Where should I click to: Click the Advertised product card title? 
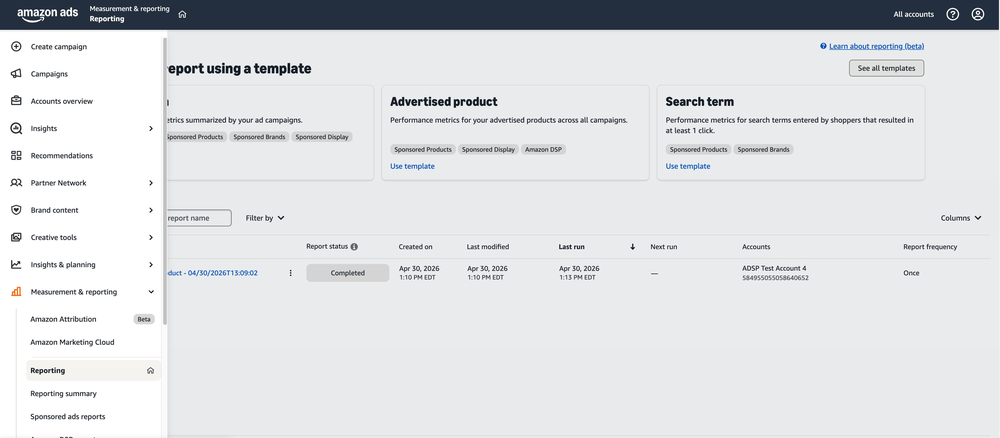click(444, 102)
